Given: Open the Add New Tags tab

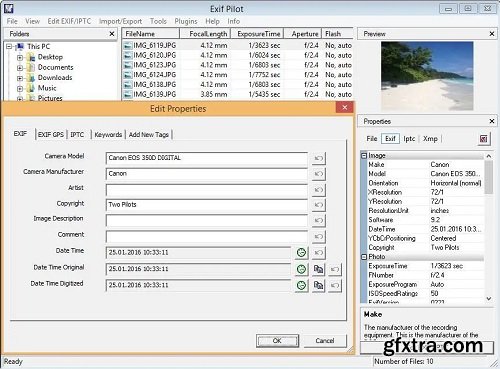Looking at the screenshot, I should 149,135.
